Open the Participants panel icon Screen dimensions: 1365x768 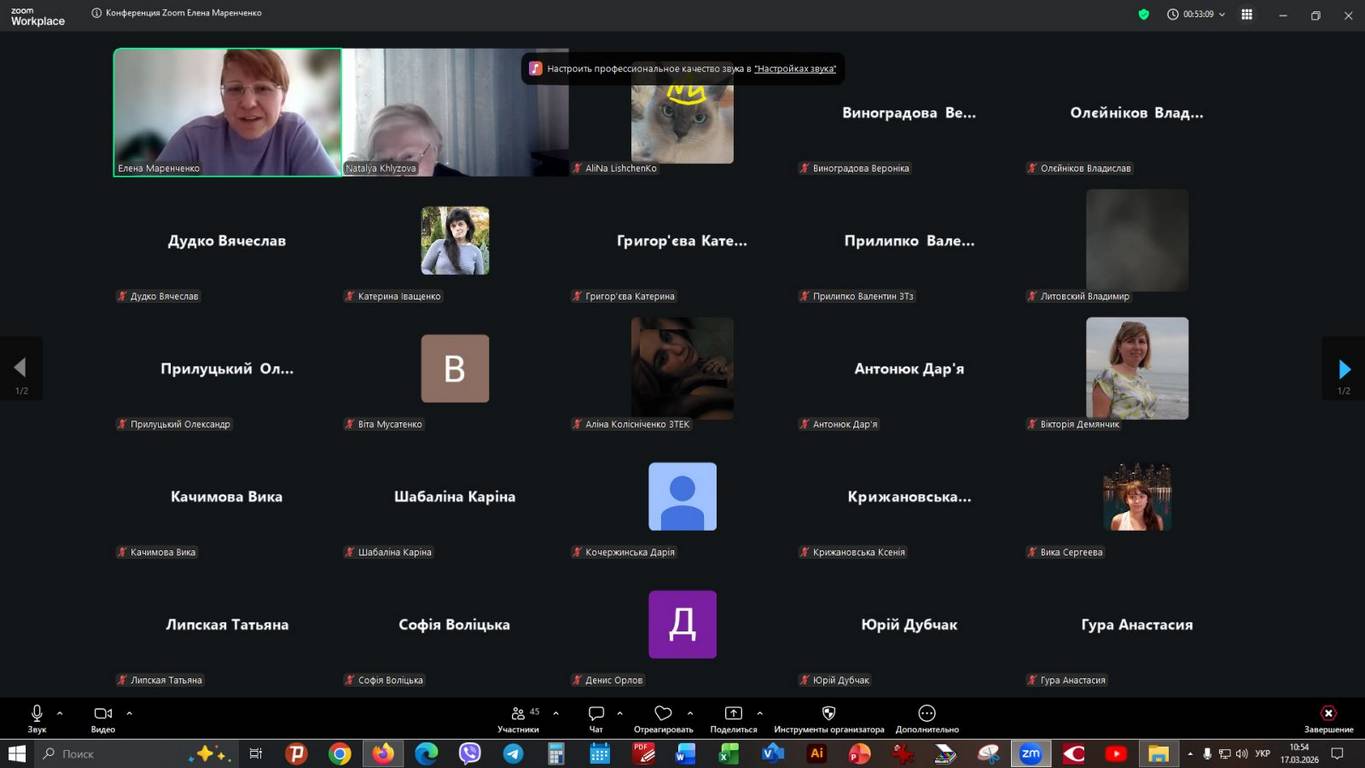(518, 714)
